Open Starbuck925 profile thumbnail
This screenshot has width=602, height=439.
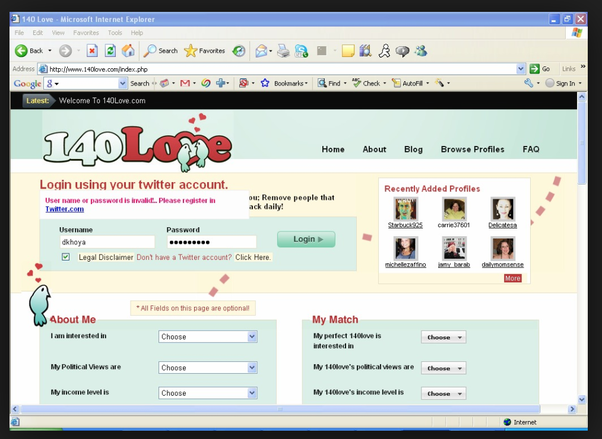tap(405, 209)
